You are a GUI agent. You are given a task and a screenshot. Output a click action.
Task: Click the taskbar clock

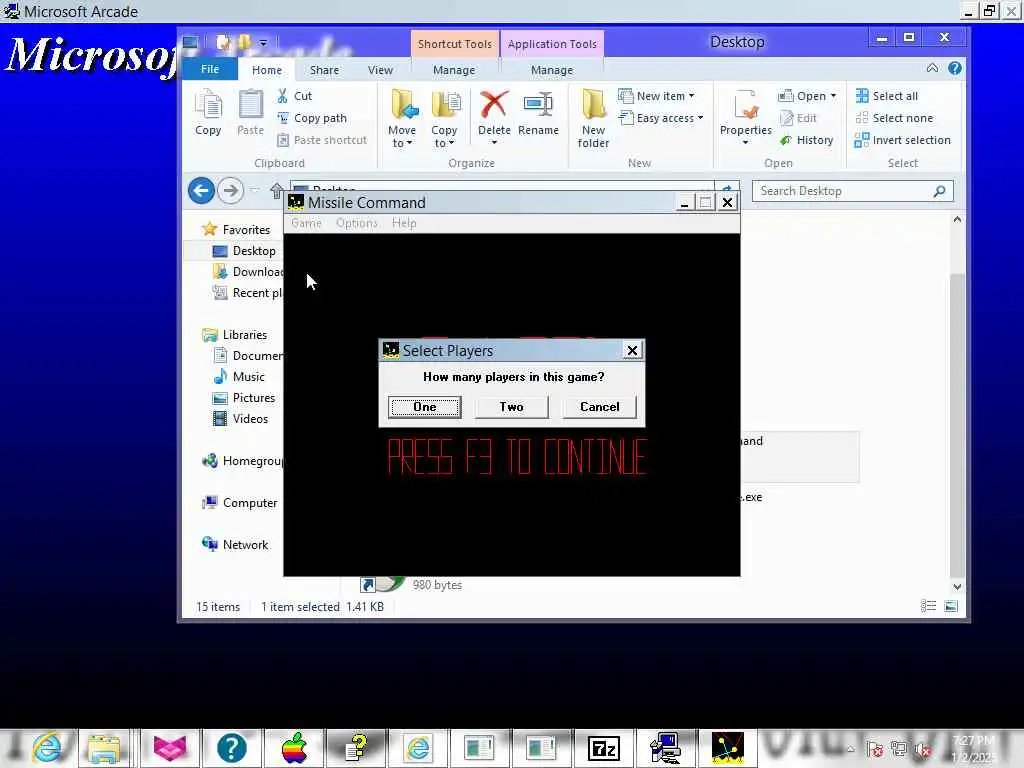point(974,748)
